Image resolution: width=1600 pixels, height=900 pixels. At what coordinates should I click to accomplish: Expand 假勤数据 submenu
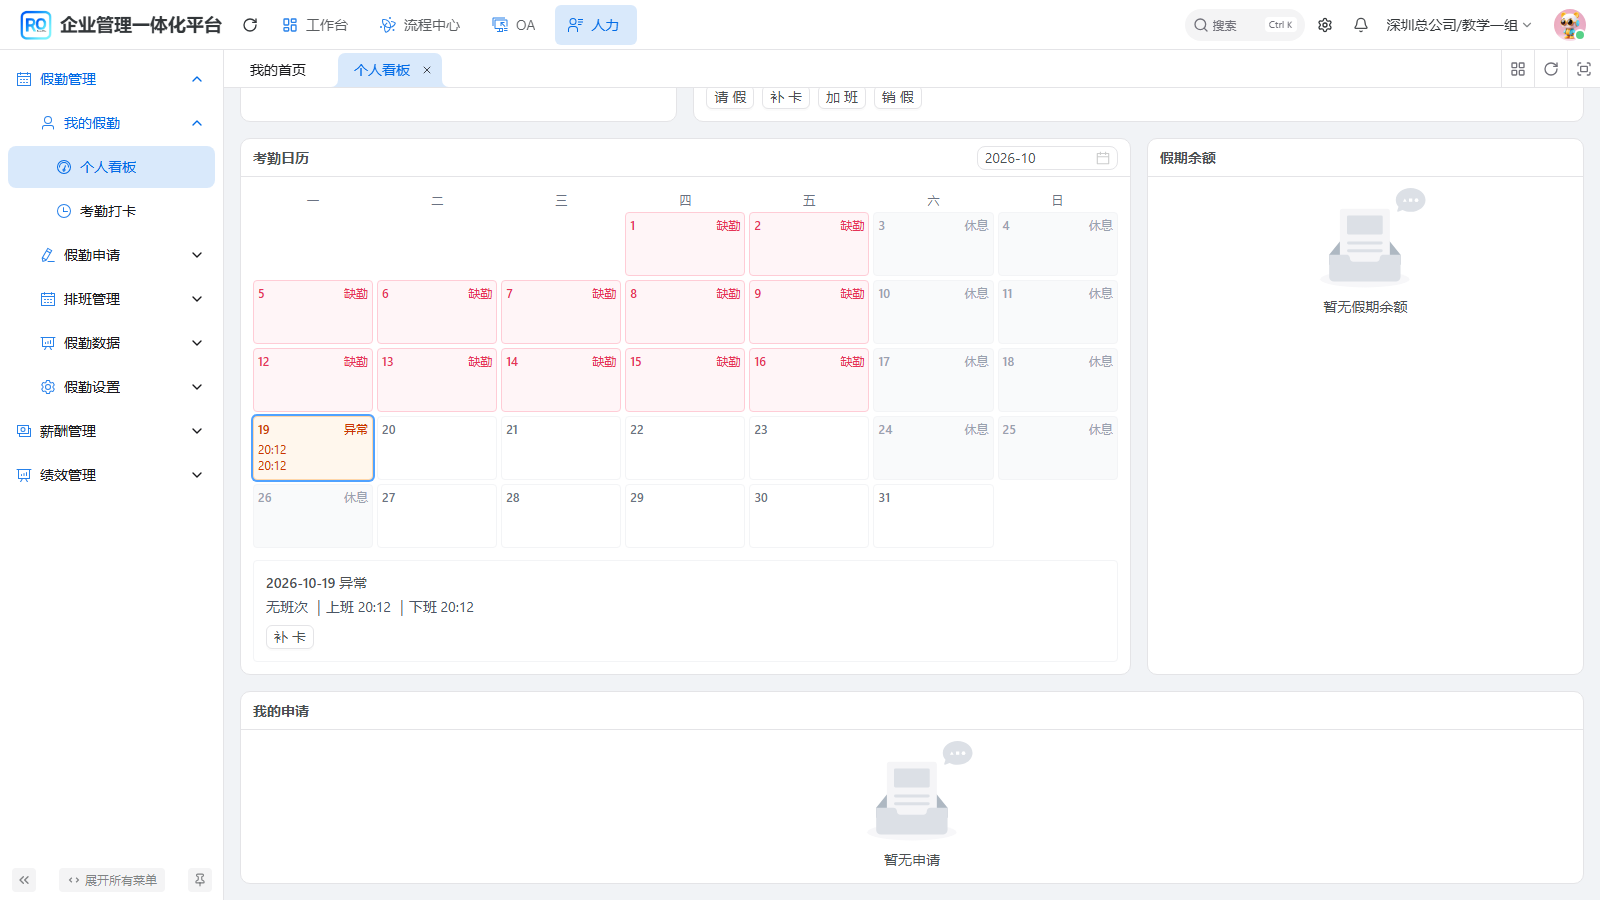coord(111,343)
